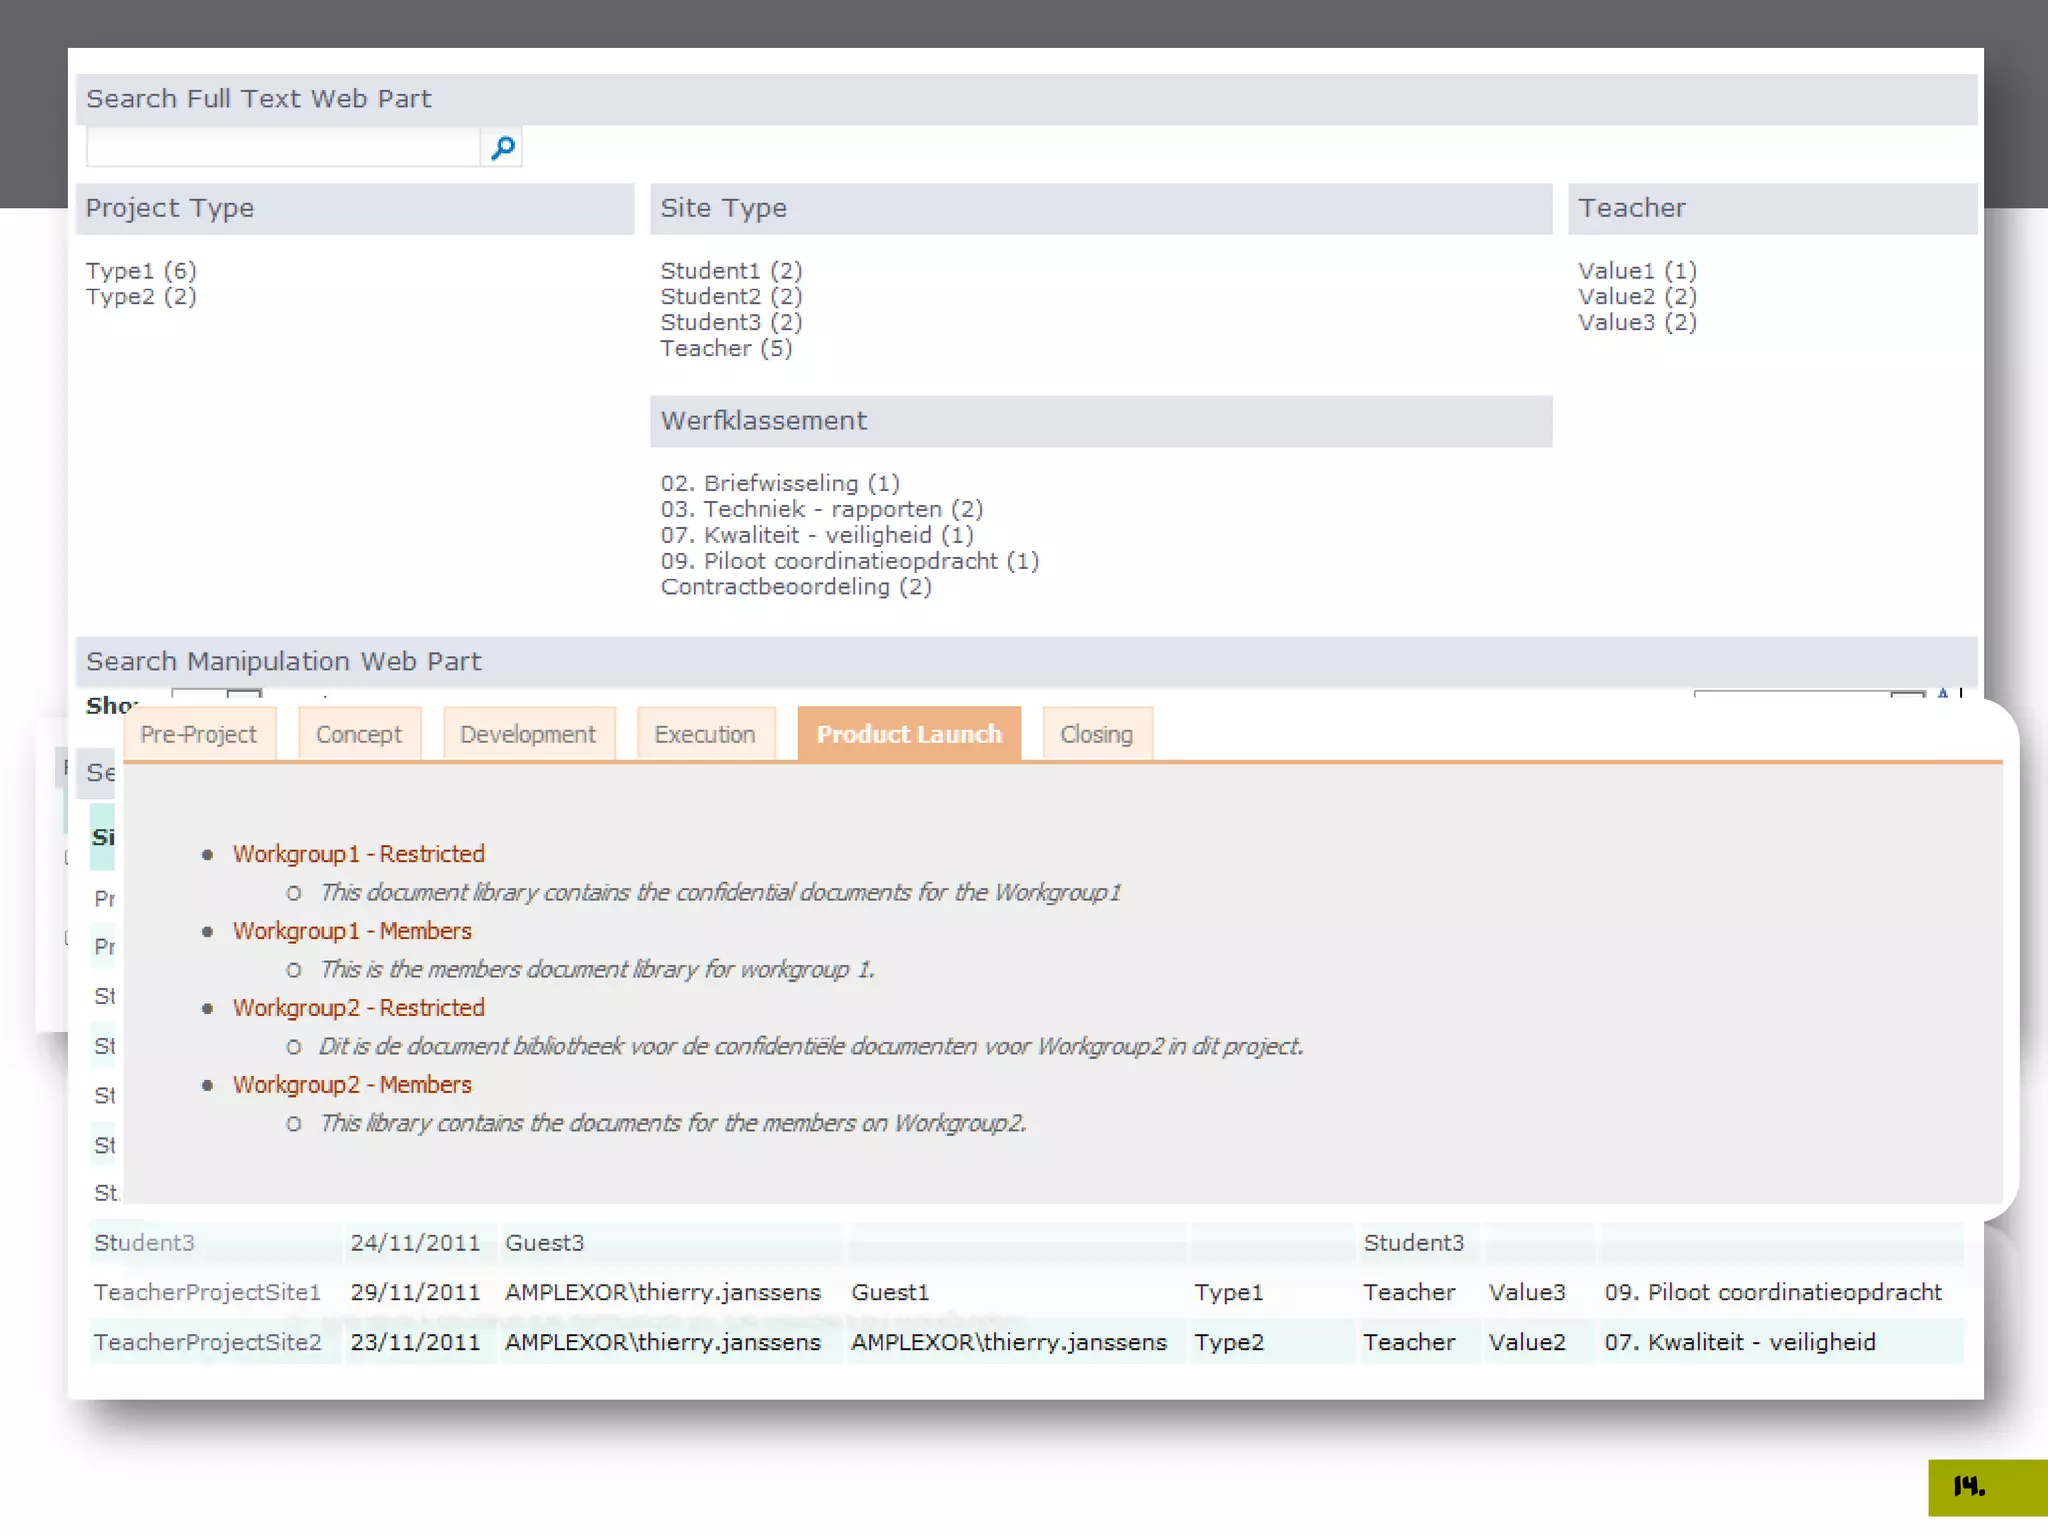Filter by Type2 (2) project type

tap(141, 296)
